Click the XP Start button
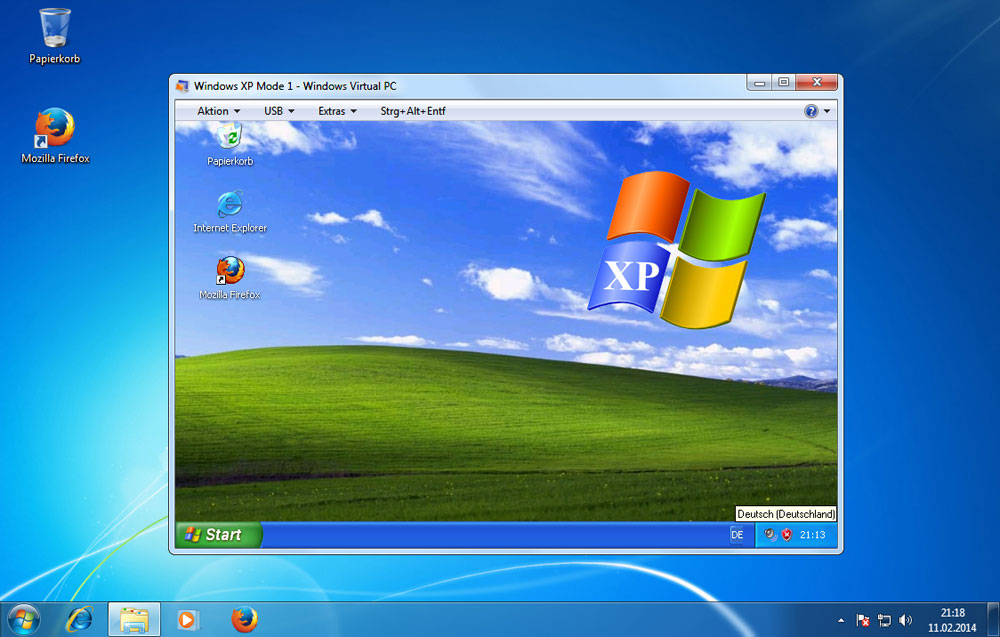This screenshot has height=637, width=1000. tap(218, 535)
